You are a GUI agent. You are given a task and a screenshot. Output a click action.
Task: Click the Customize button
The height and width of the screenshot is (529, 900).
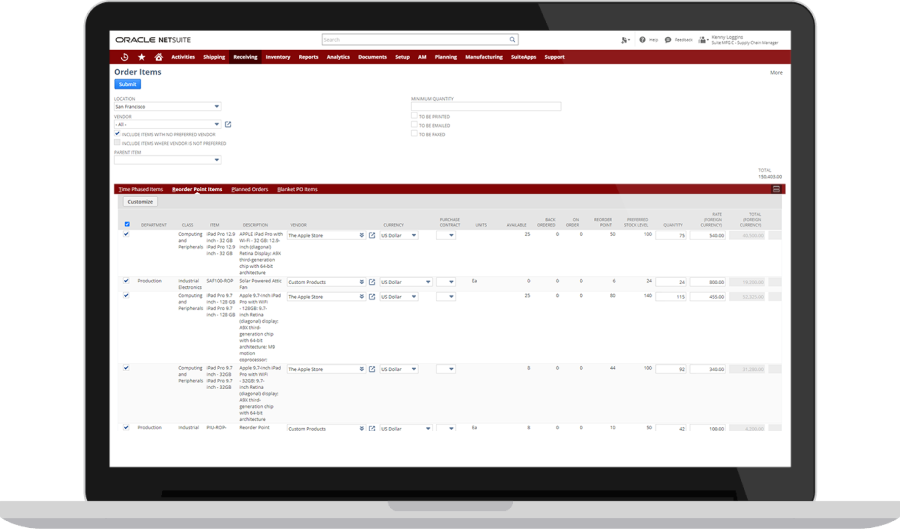[x=140, y=202]
